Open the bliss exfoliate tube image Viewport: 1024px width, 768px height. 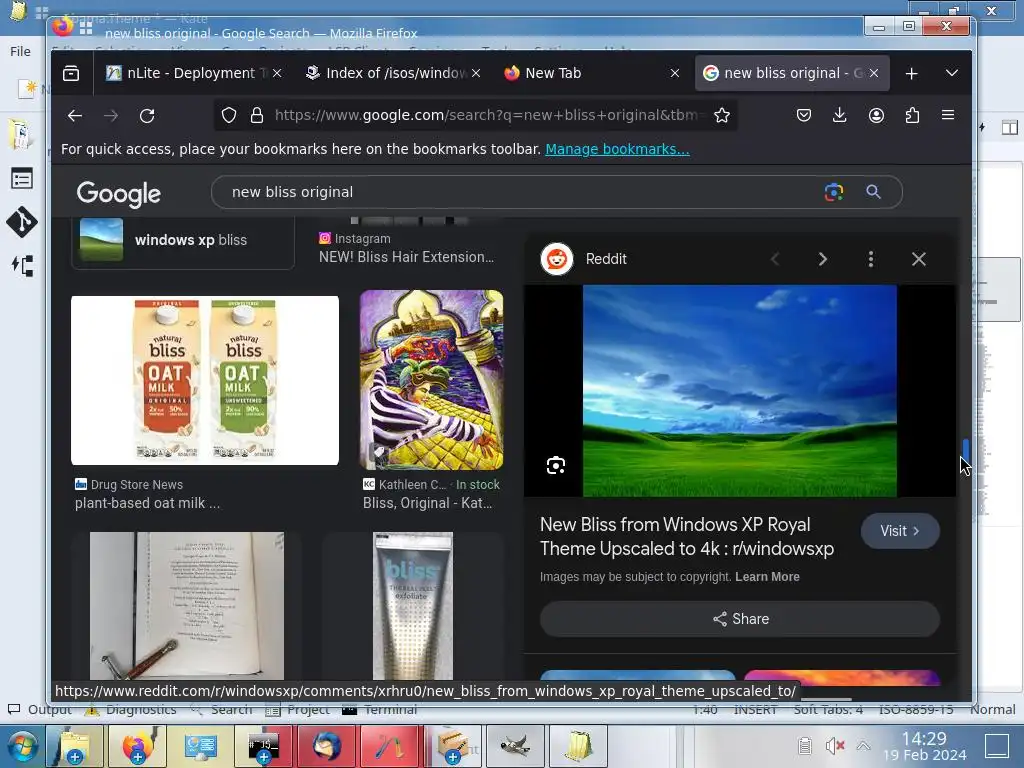[x=413, y=606]
